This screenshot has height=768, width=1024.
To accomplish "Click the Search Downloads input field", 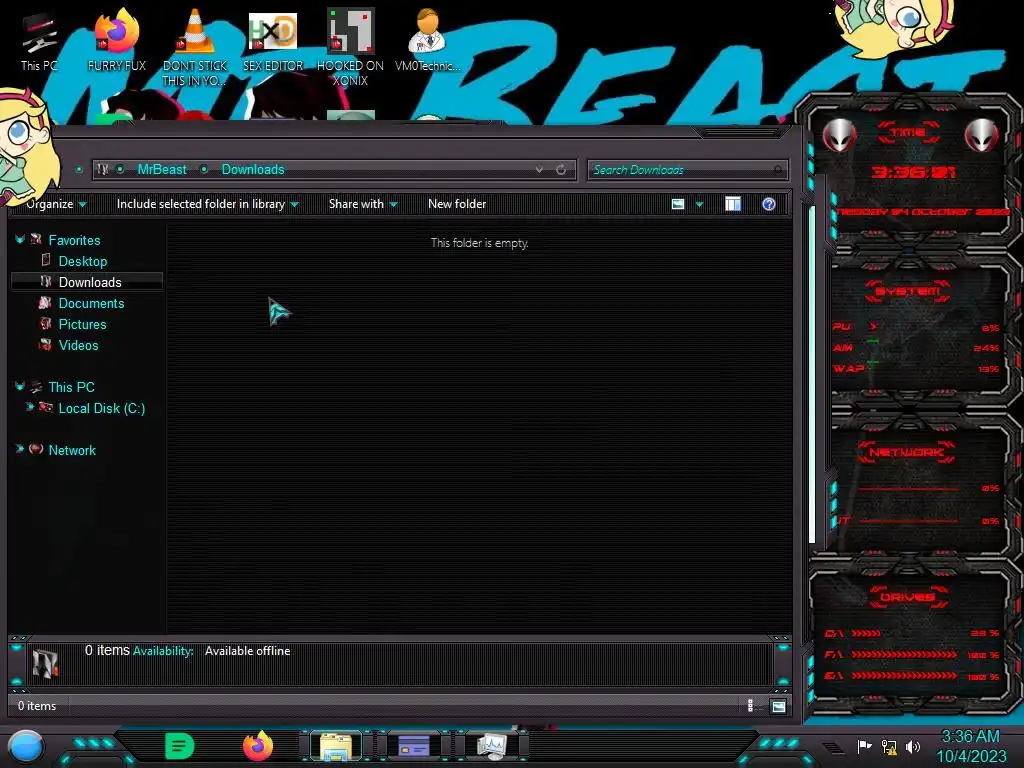I will point(688,170).
